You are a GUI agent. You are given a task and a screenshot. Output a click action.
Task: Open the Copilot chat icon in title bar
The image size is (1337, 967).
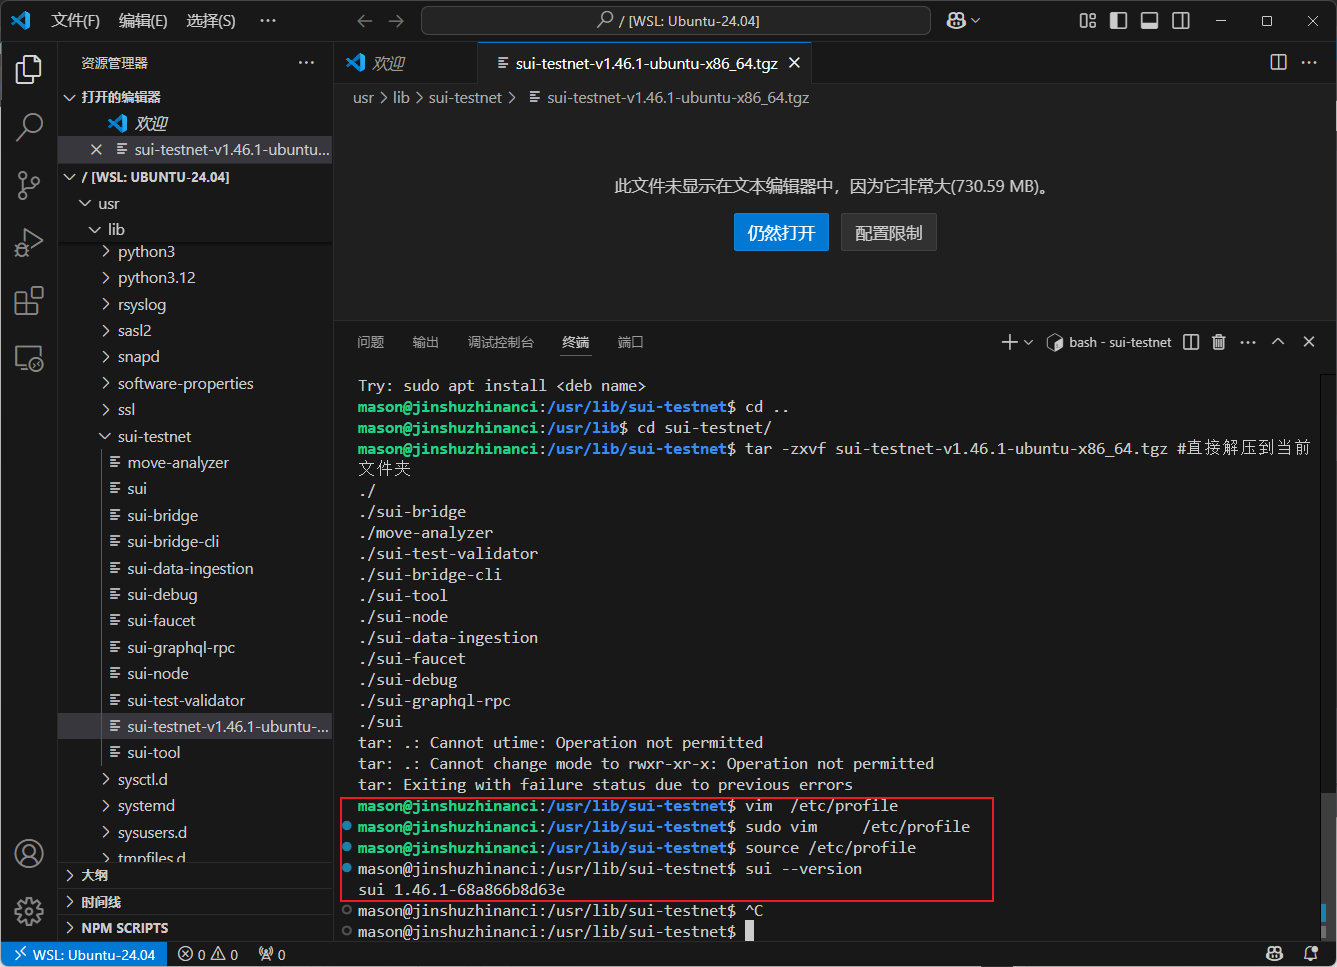click(956, 21)
